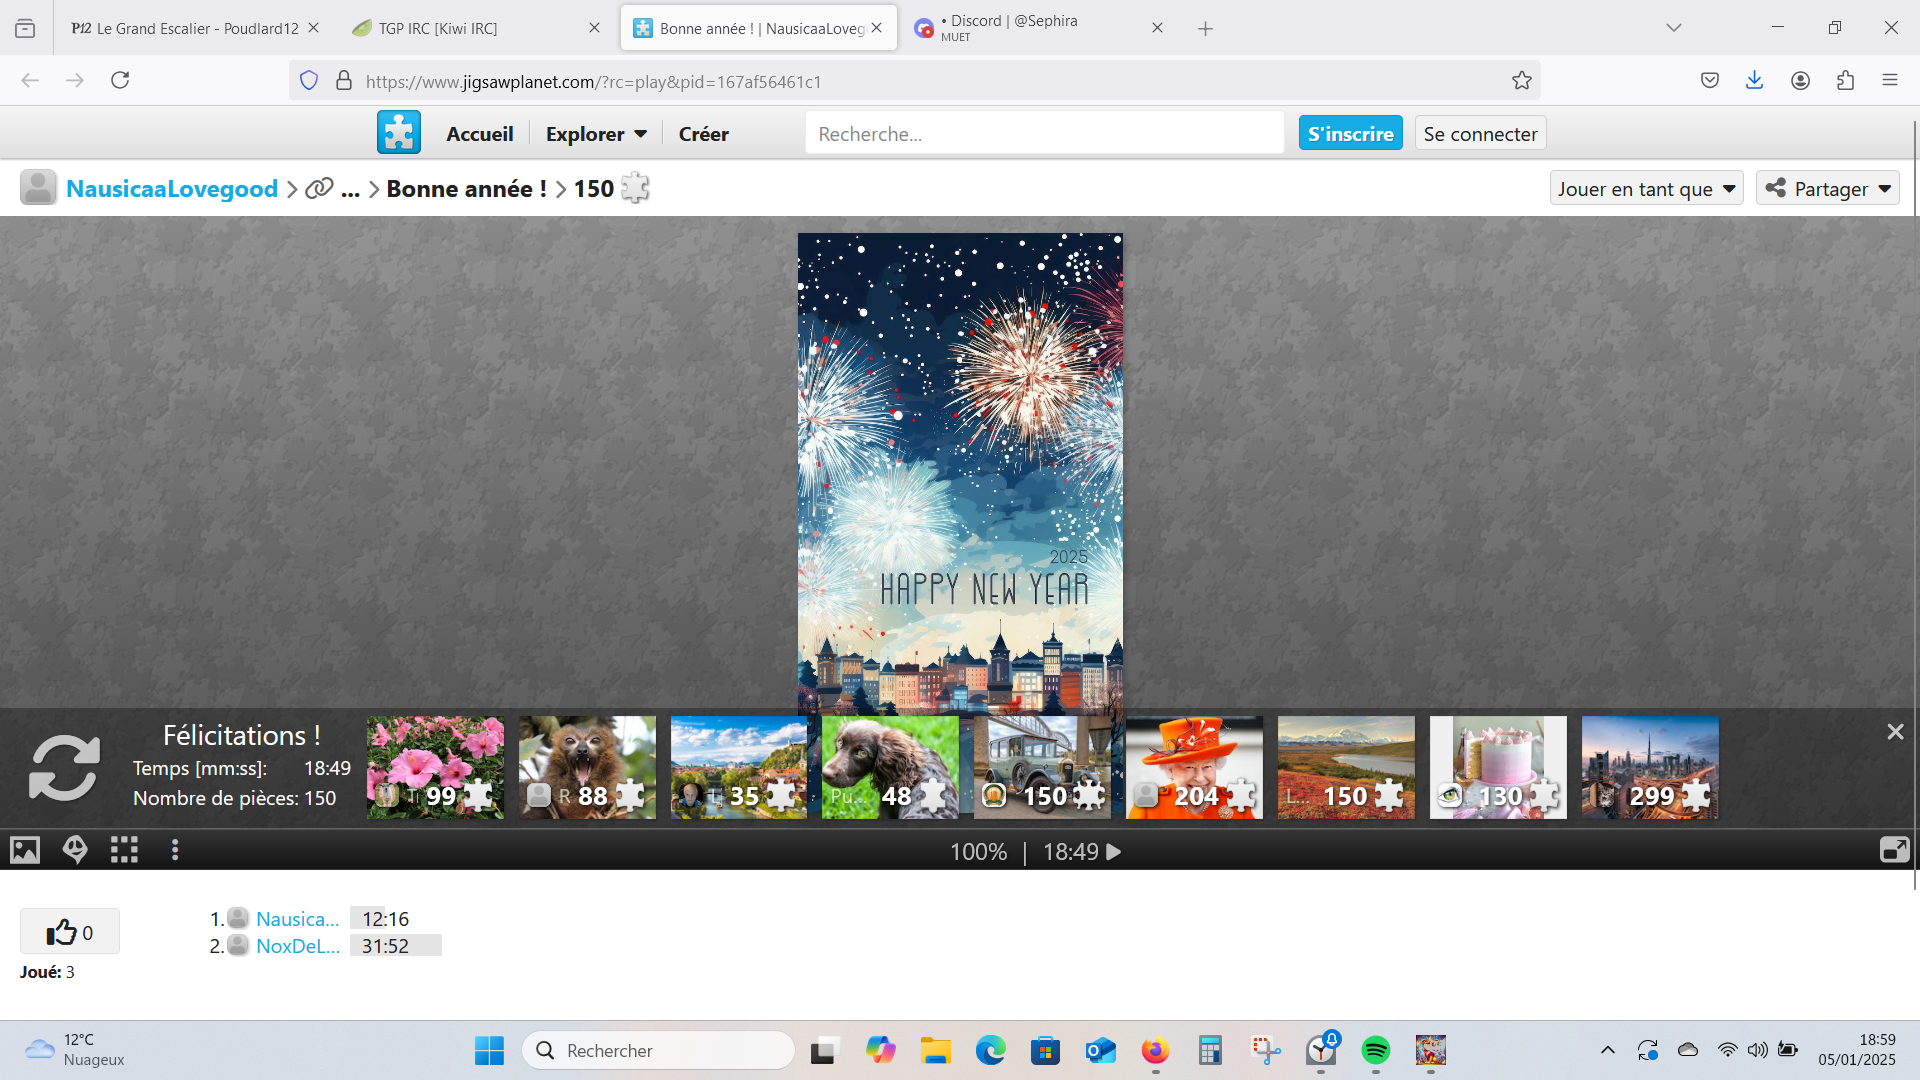Viewport: 1920px width, 1080px height.
Task: Click the ghost image helper icon
Action: coord(75,850)
